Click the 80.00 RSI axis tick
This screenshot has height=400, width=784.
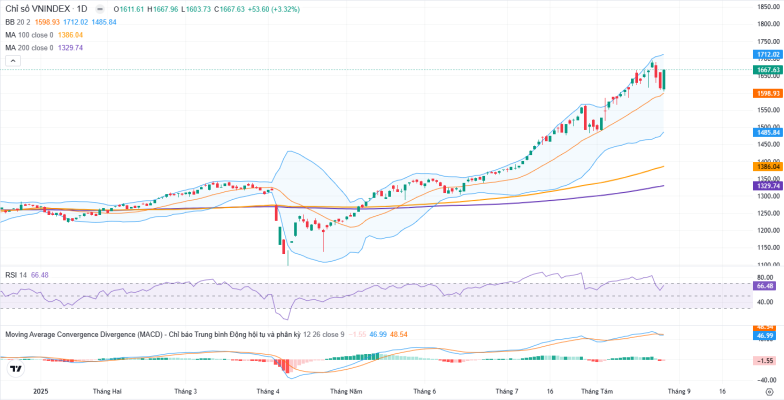pyautogui.click(x=766, y=277)
